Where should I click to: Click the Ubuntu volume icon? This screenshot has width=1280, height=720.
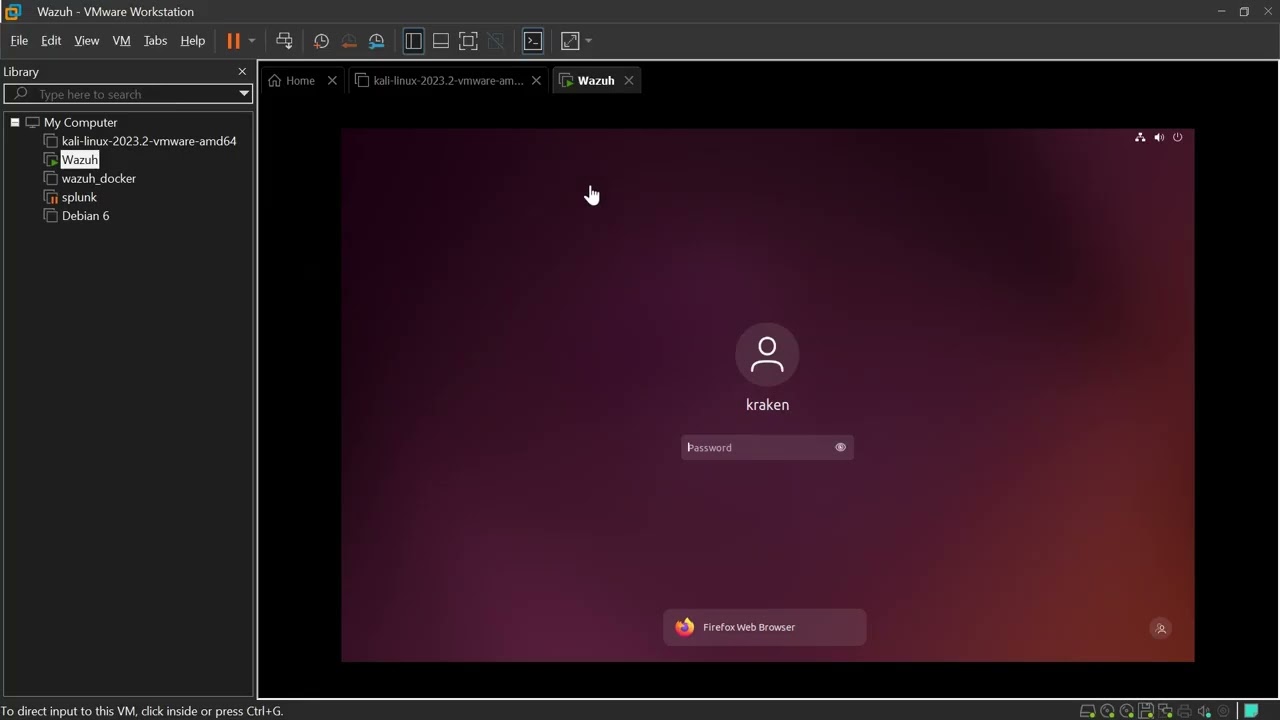tap(1159, 137)
